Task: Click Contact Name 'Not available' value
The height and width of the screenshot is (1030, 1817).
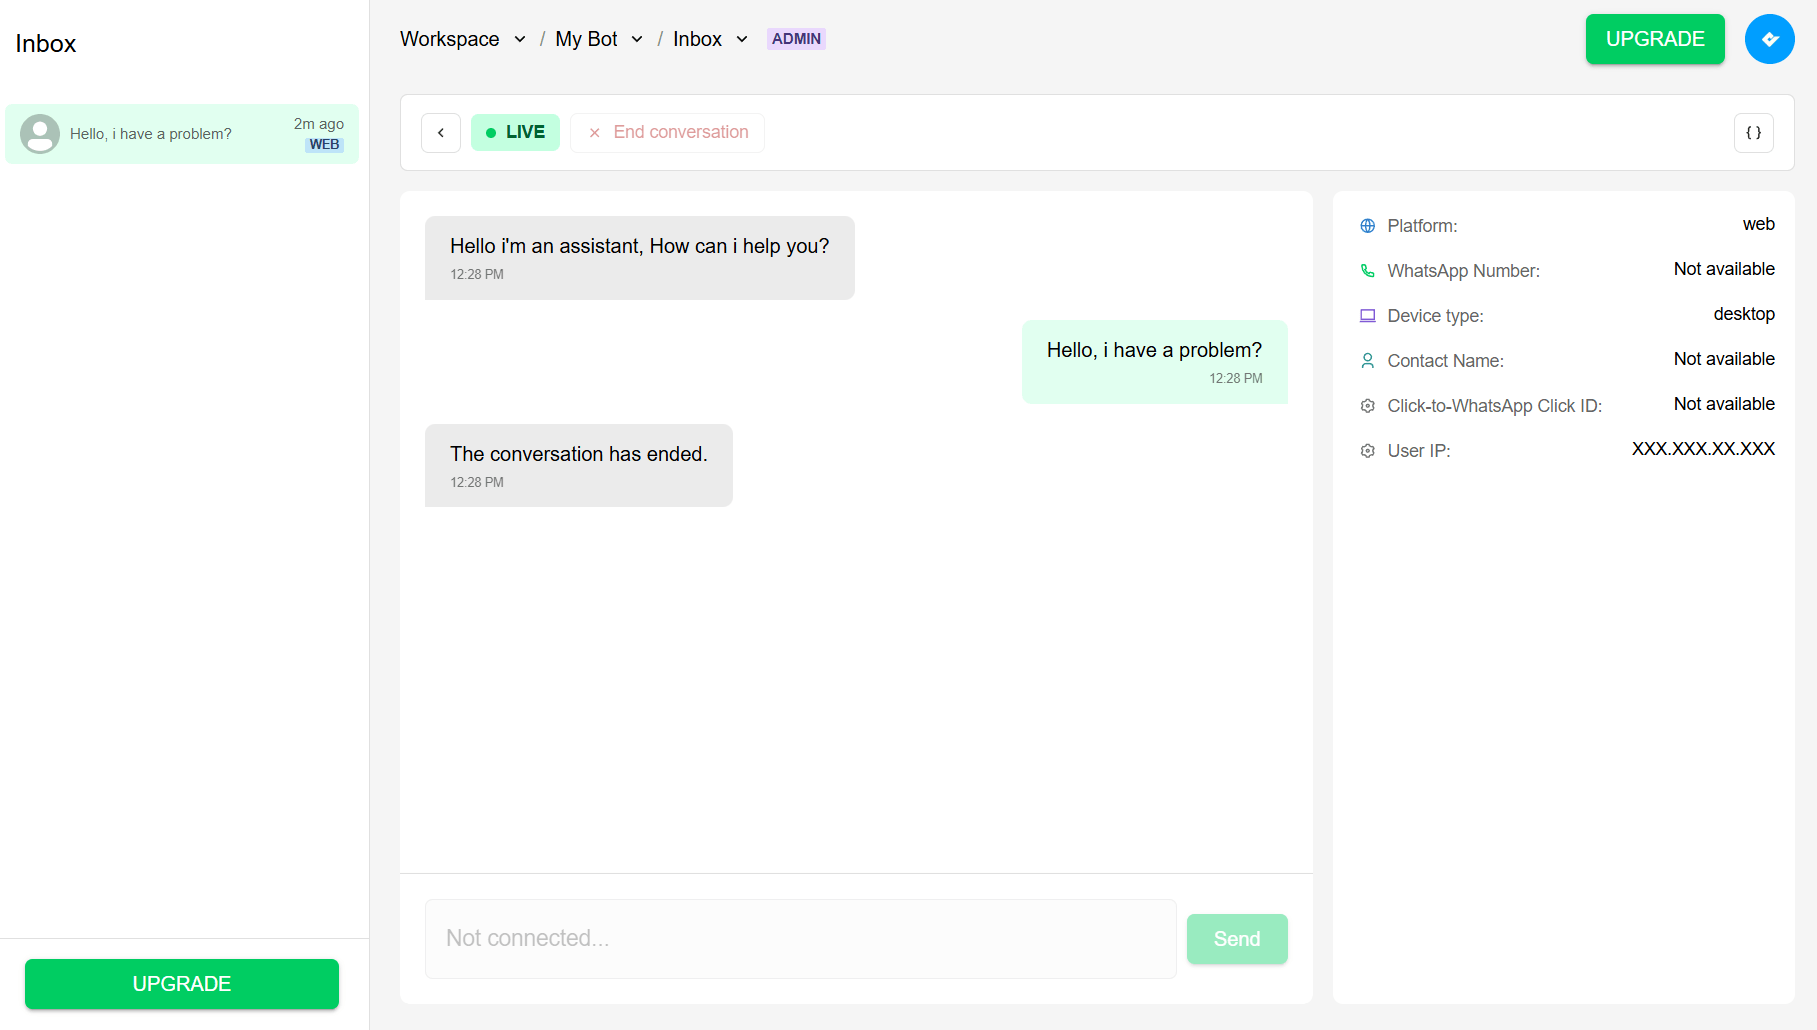Action: pos(1725,359)
